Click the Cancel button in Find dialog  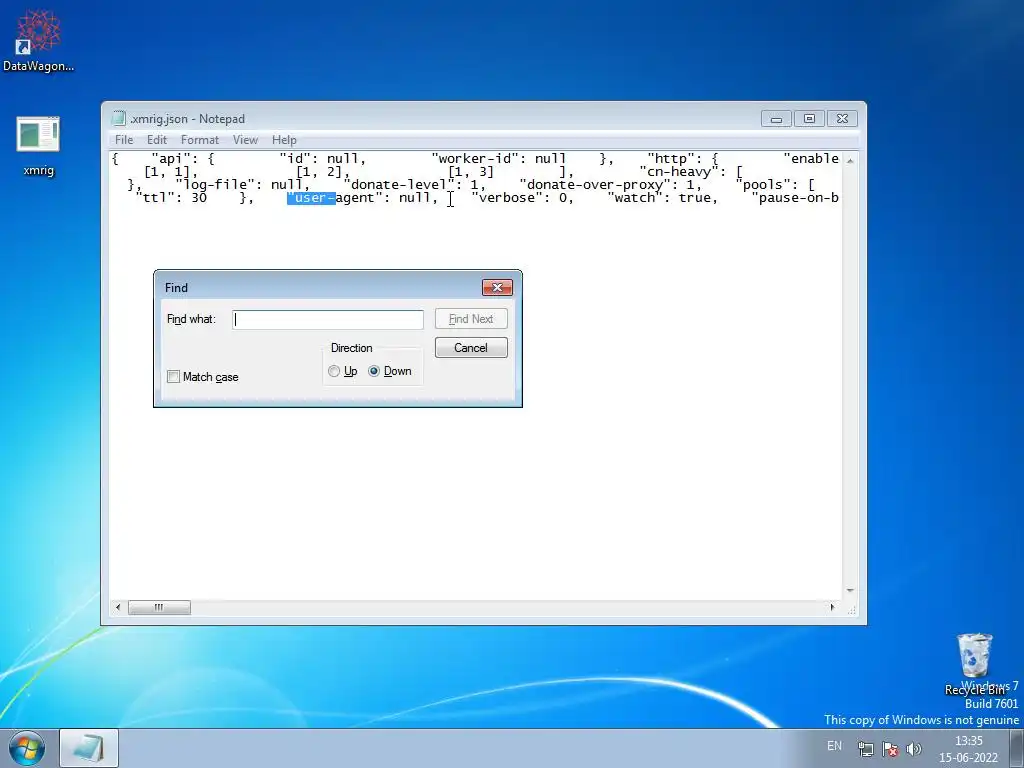471,347
